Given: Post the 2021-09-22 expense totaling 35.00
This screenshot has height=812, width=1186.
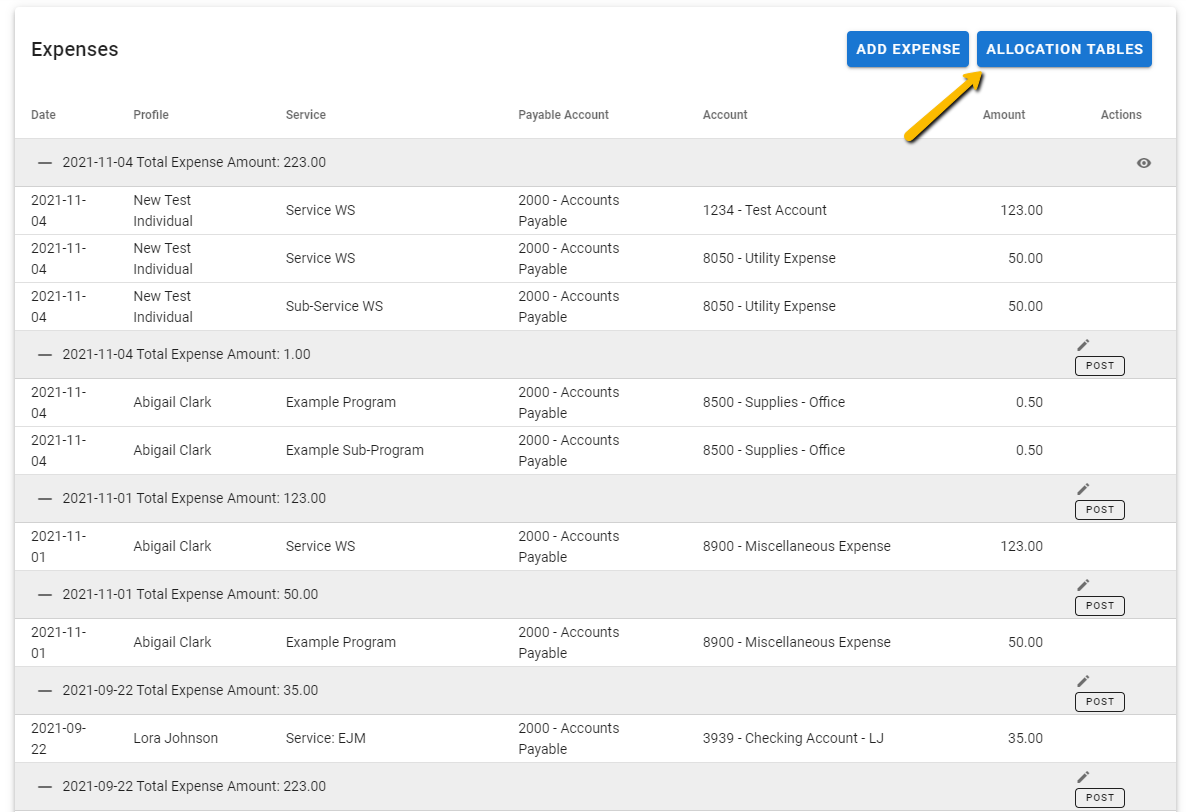Looking at the screenshot, I should [x=1099, y=702].
